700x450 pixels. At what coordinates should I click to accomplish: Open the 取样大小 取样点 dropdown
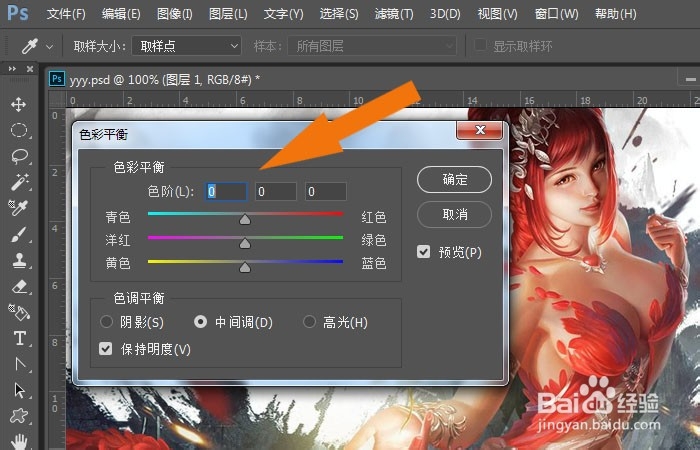click(x=186, y=46)
